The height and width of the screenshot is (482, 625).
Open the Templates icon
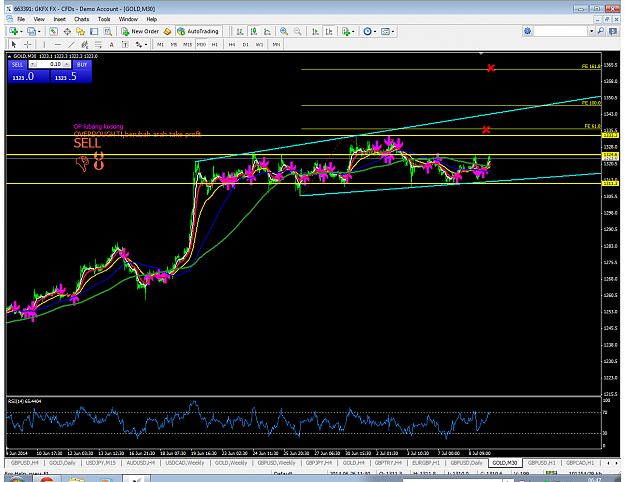[x=385, y=31]
